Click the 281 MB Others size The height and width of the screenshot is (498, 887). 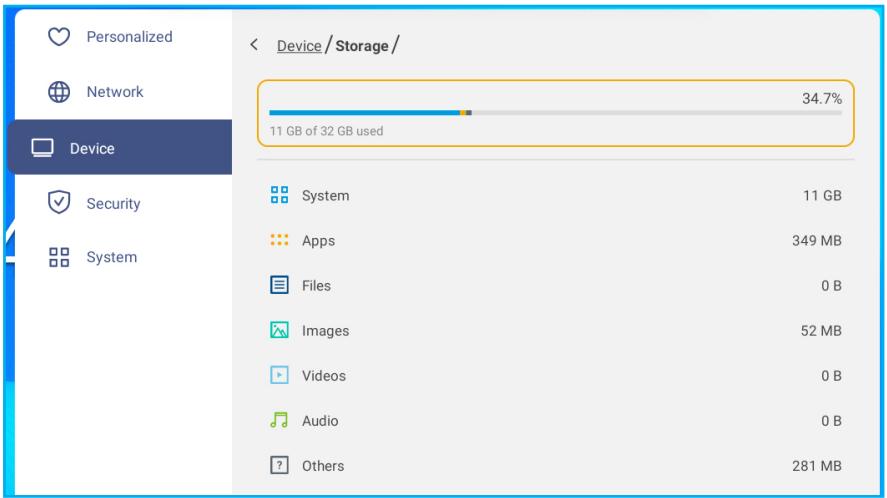coord(817,466)
